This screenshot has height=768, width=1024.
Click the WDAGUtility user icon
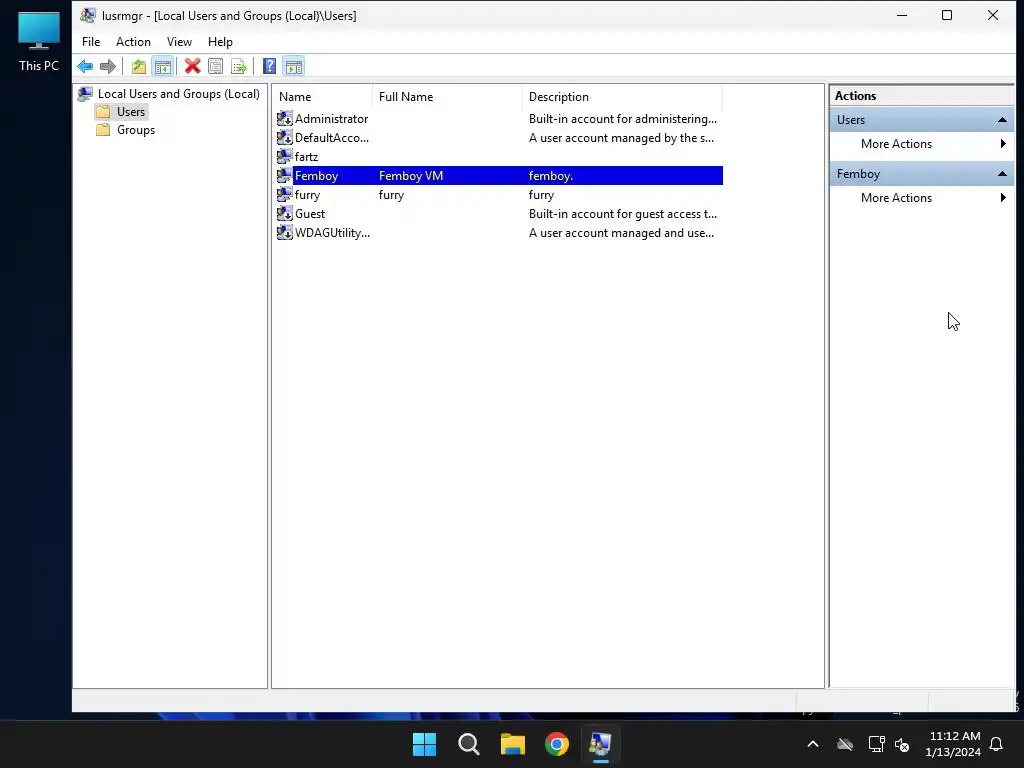coord(285,232)
